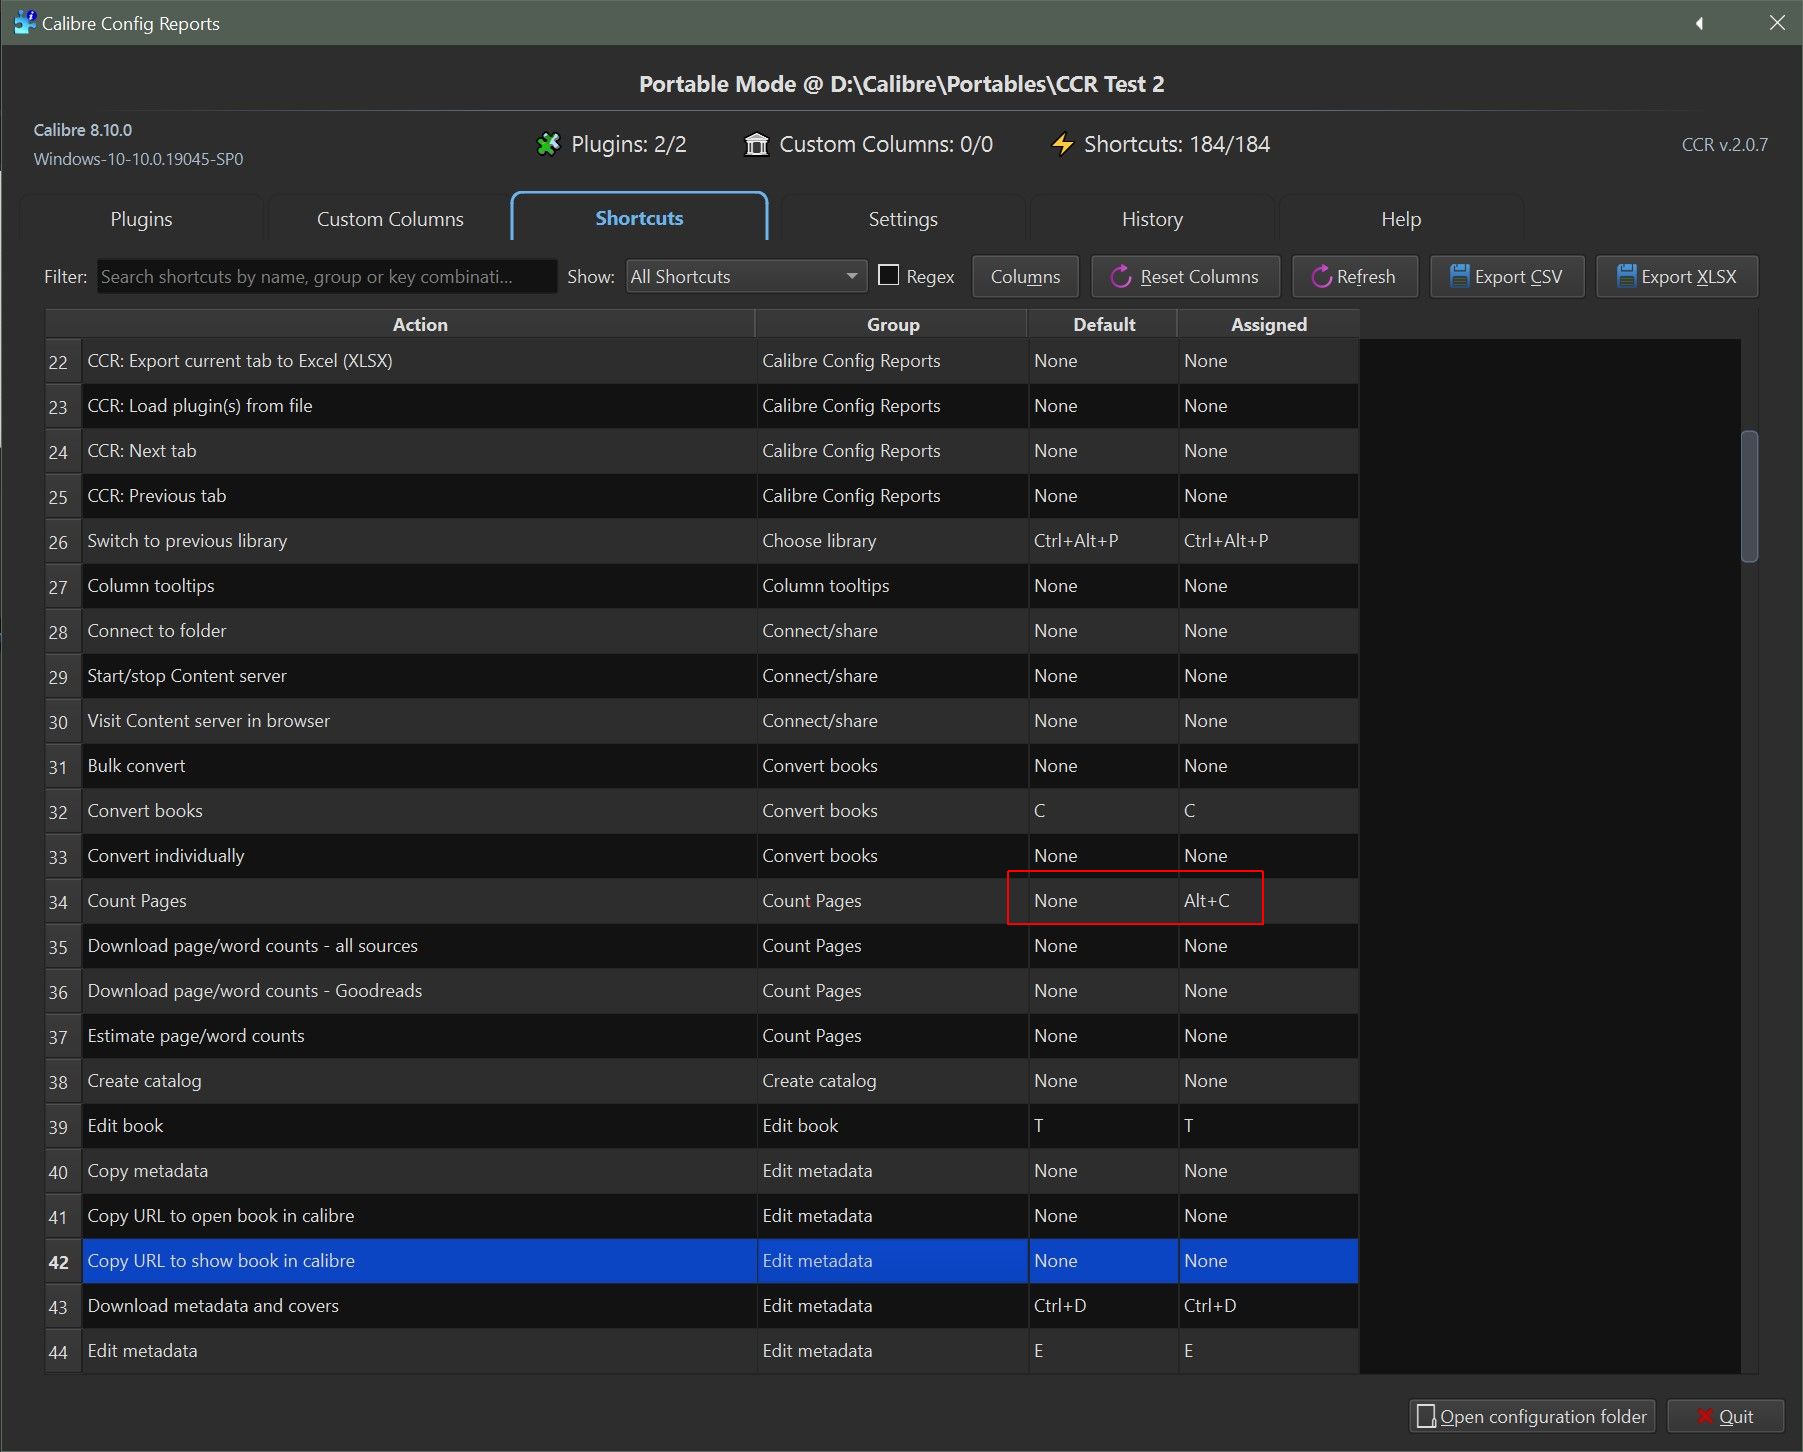This screenshot has width=1803, height=1452.
Task: Click the lightning bolt Shortcuts icon
Action: click(1062, 144)
